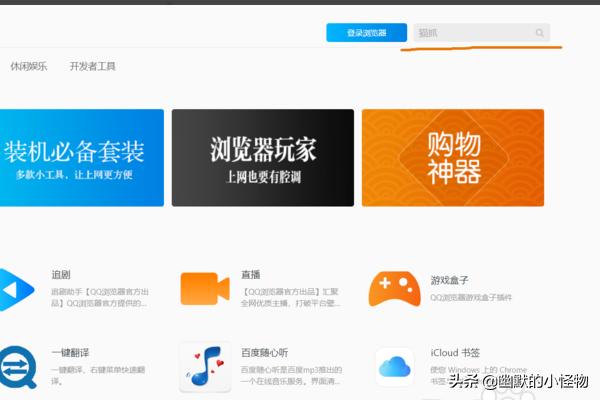
Task: Click the QQ浏览器游戏盒子插件 description text
Action: [471, 297]
